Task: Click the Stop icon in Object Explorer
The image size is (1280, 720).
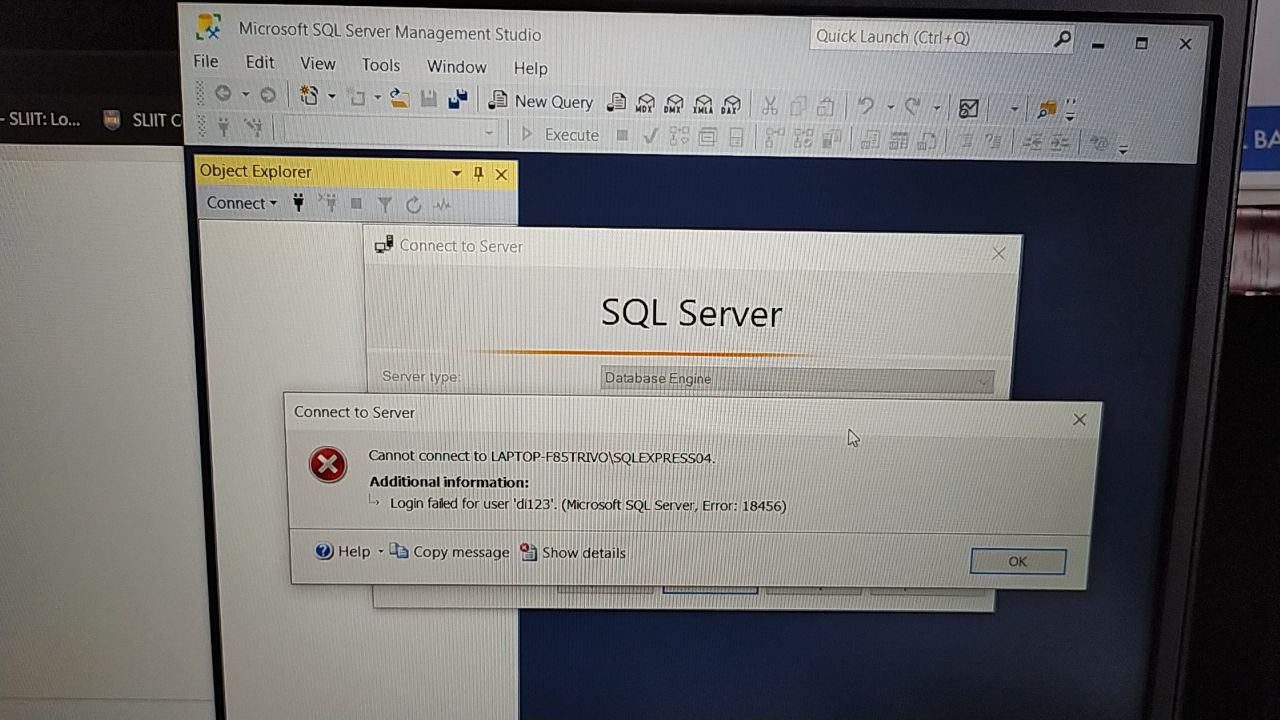Action: (x=356, y=204)
